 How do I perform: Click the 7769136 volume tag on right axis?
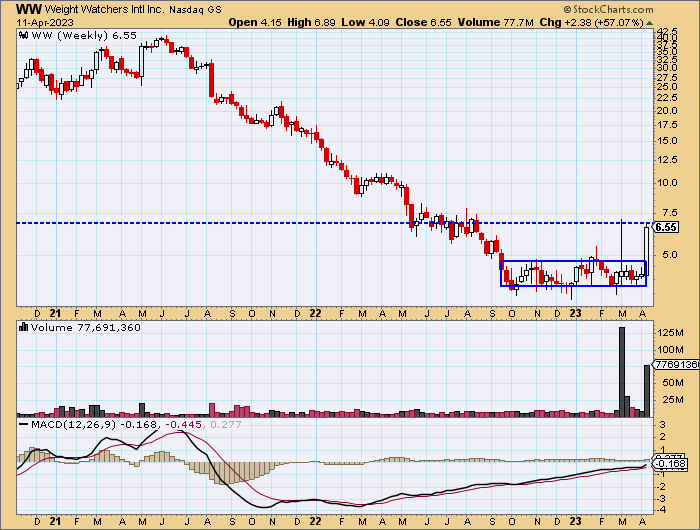pos(676,365)
